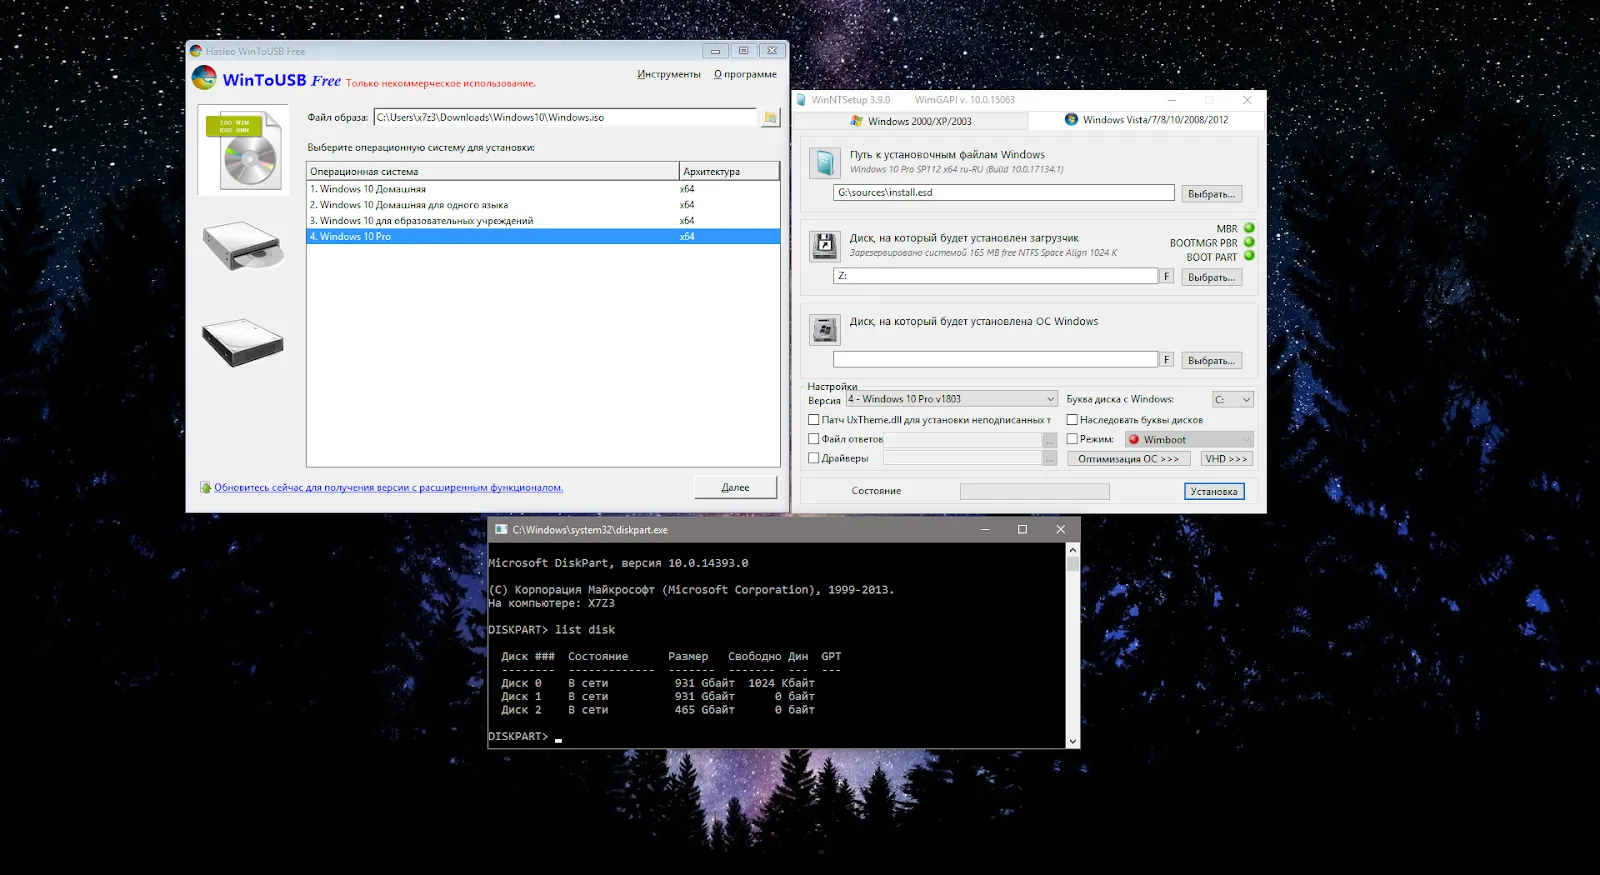Select the hard disk source icon in WinToUSB

tap(243, 342)
